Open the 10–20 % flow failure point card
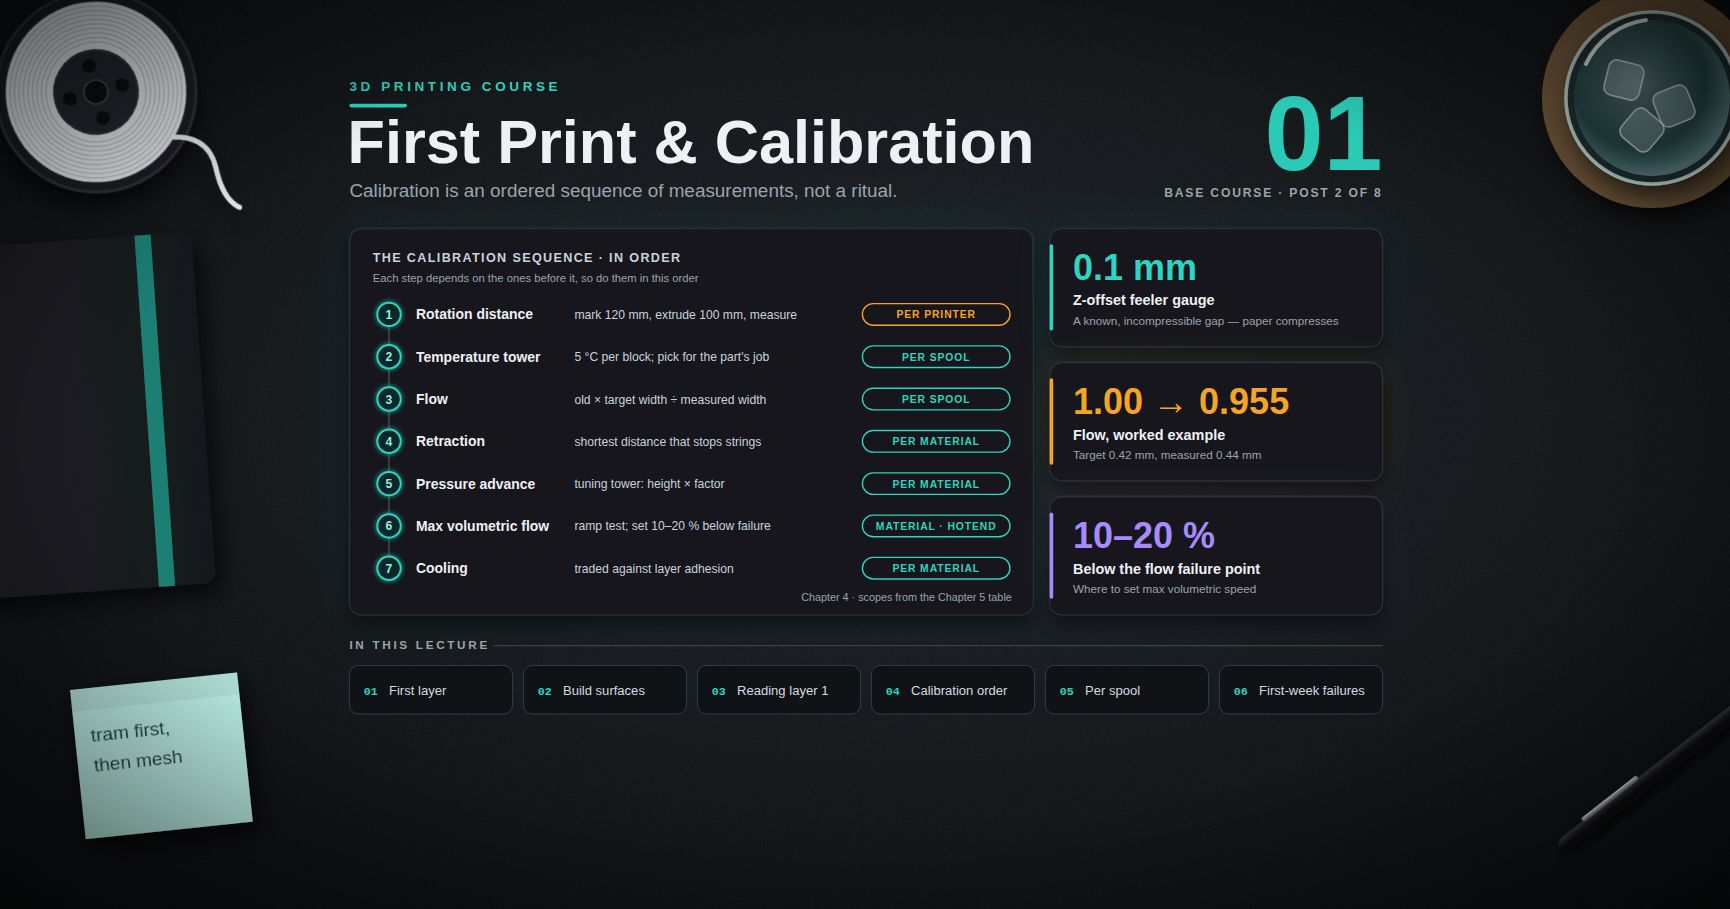Viewport: 1730px width, 909px height. coord(1216,556)
